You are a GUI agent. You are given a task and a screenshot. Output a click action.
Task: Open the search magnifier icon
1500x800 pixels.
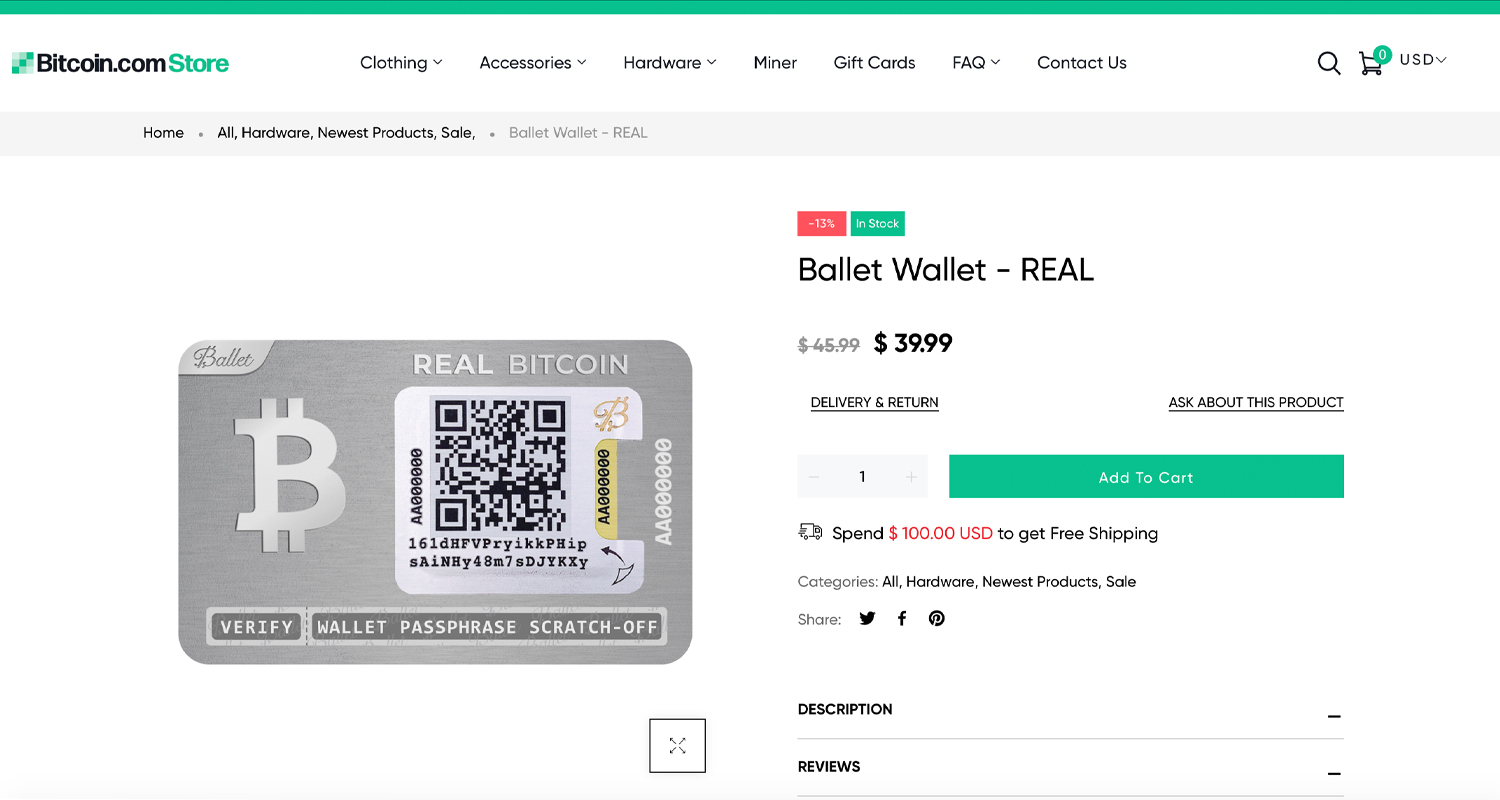(x=1328, y=63)
